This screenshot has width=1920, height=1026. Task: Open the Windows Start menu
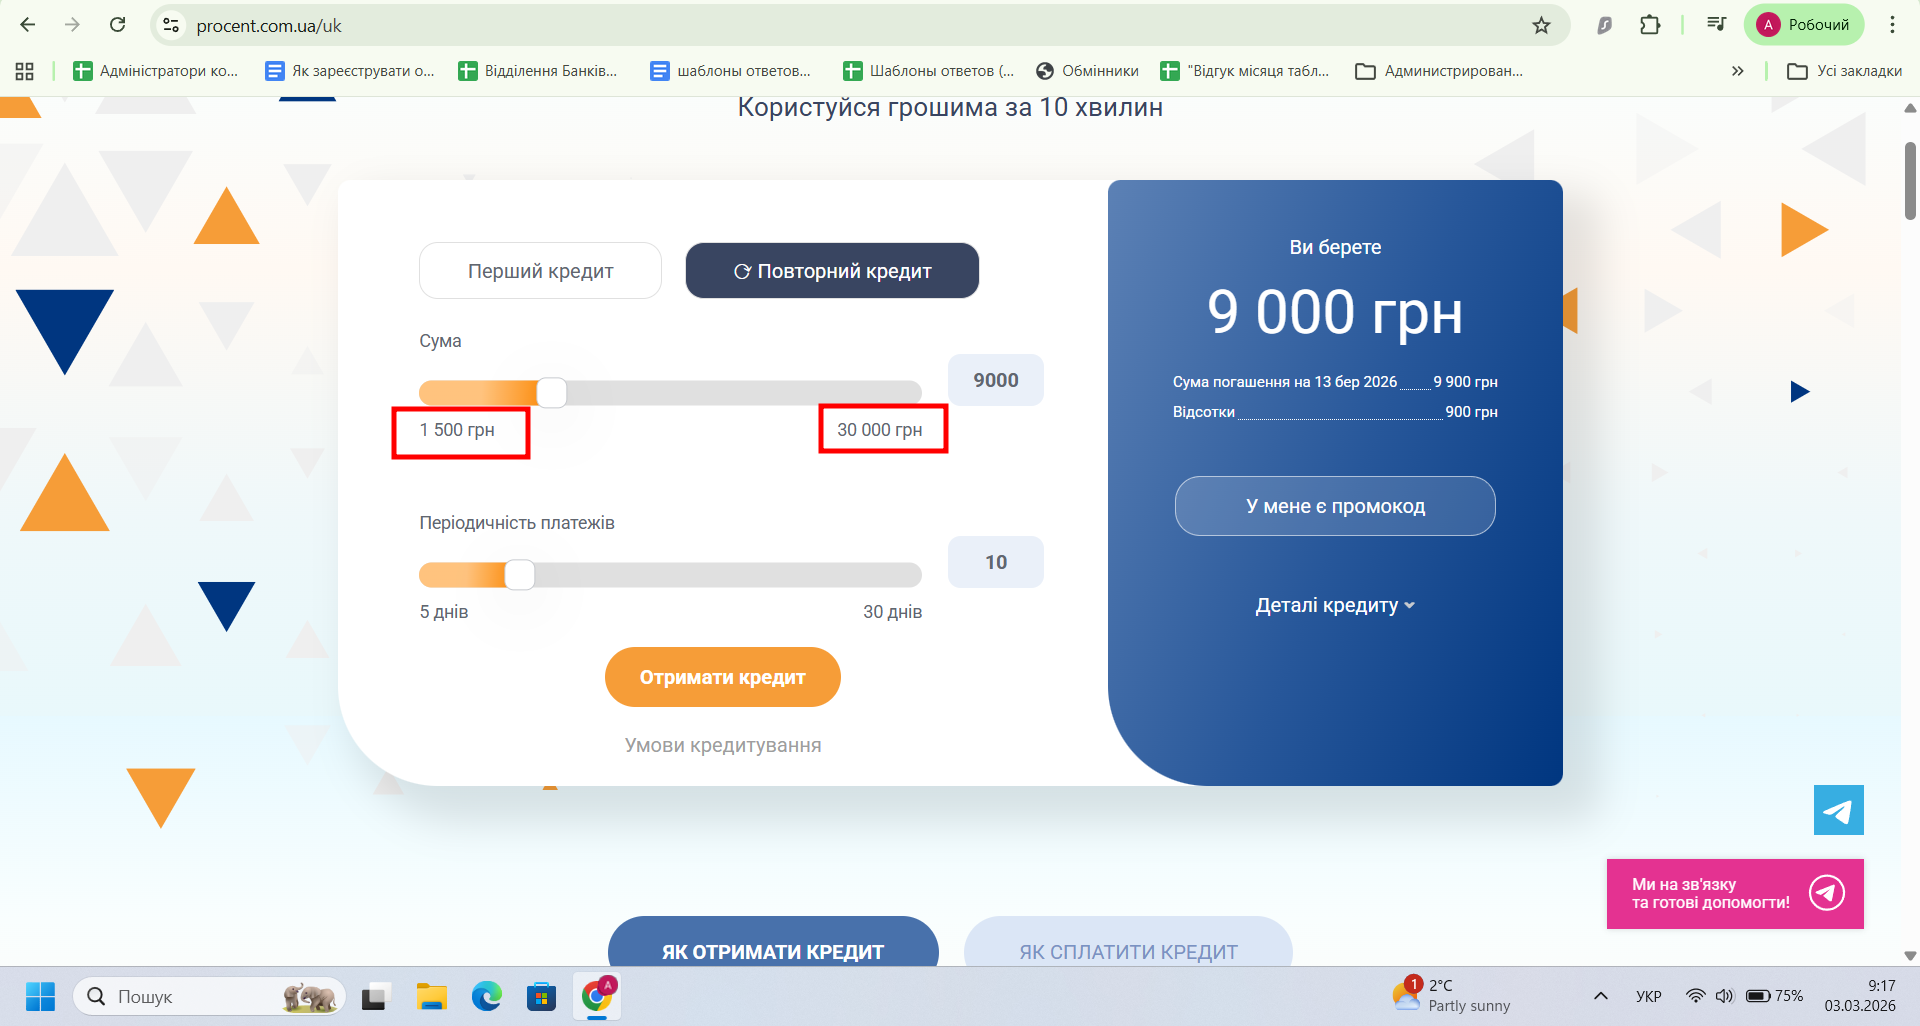point(40,996)
